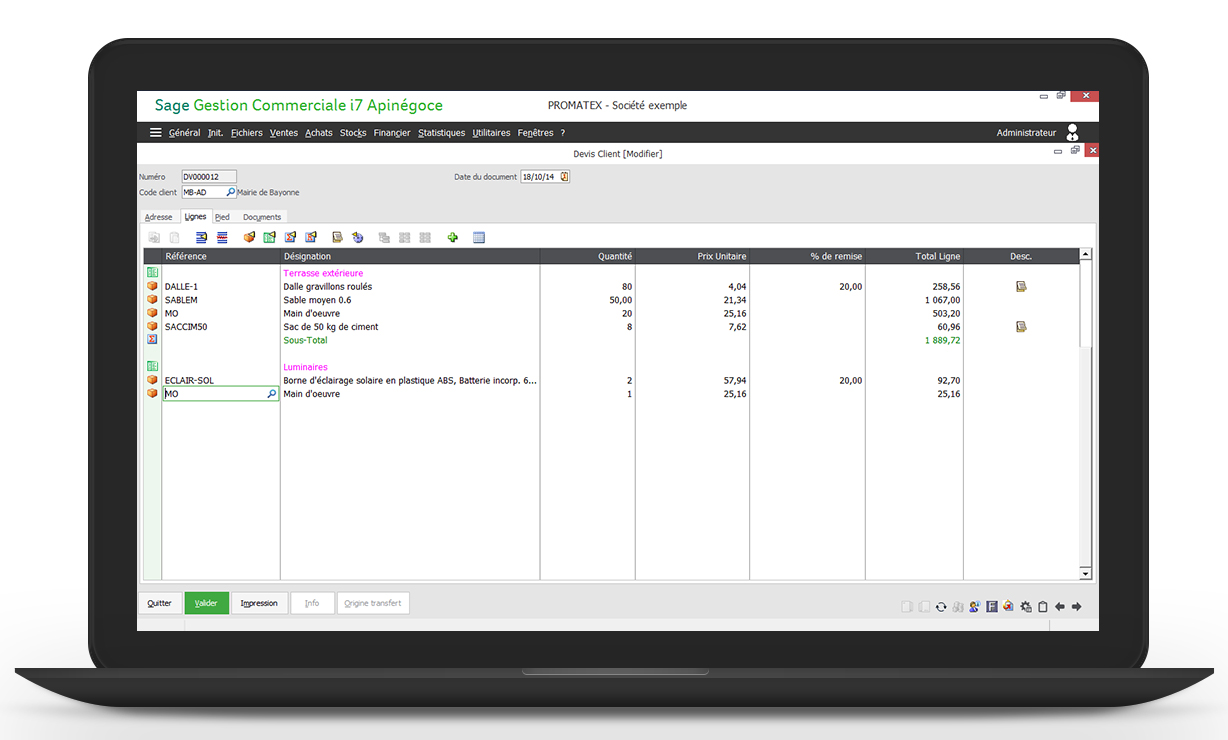1228x740 pixels.
Task: Open description note for DALLE-1 row
Action: pos(1021,286)
